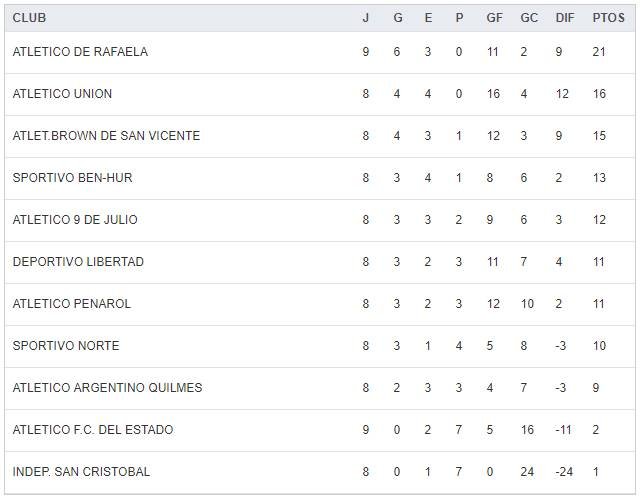The height and width of the screenshot is (499, 640).
Task: Click the J (played) column header
Action: [366, 18]
